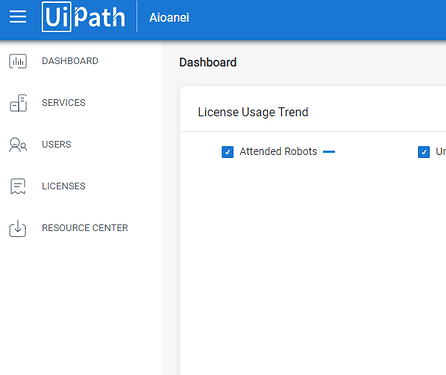Navigate to USERS section

[56, 144]
